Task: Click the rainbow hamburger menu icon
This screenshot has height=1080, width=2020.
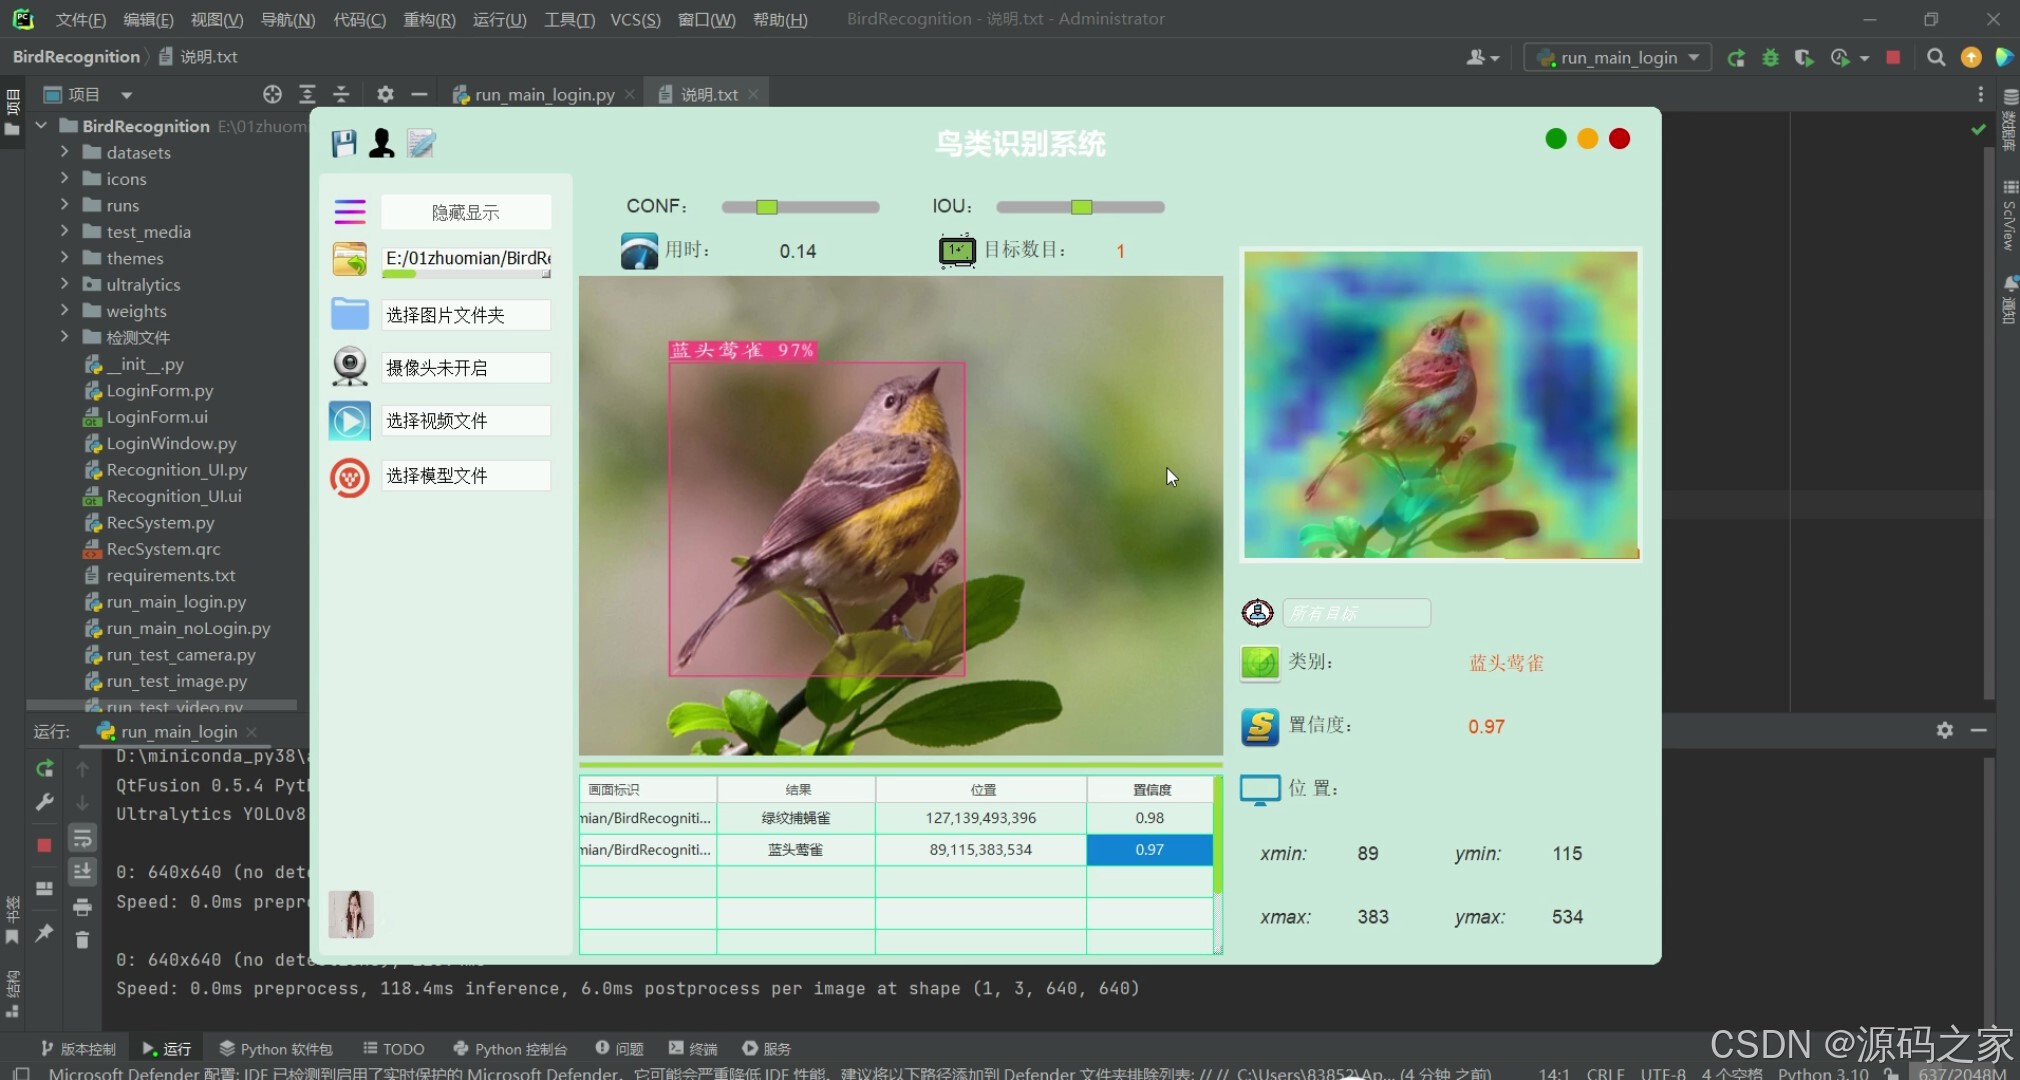Action: point(348,211)
